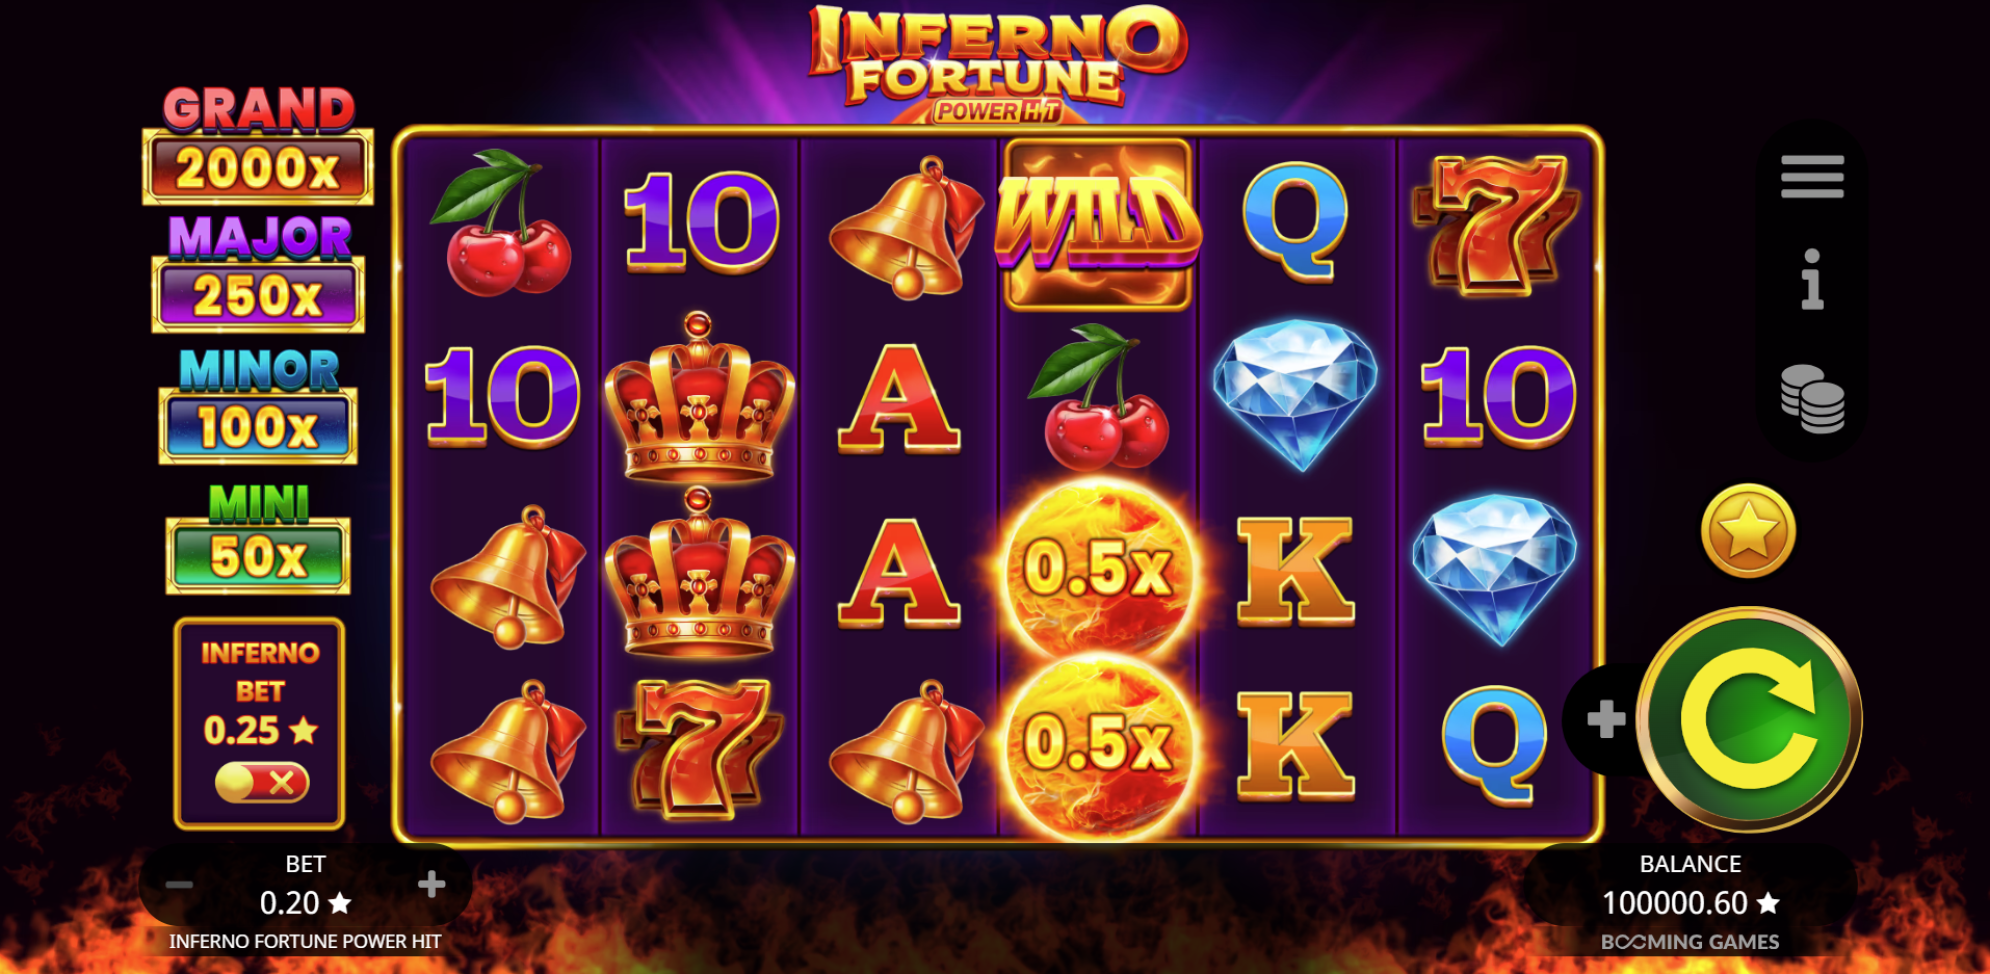Open the coin stack bet settings

(1812, 398)
